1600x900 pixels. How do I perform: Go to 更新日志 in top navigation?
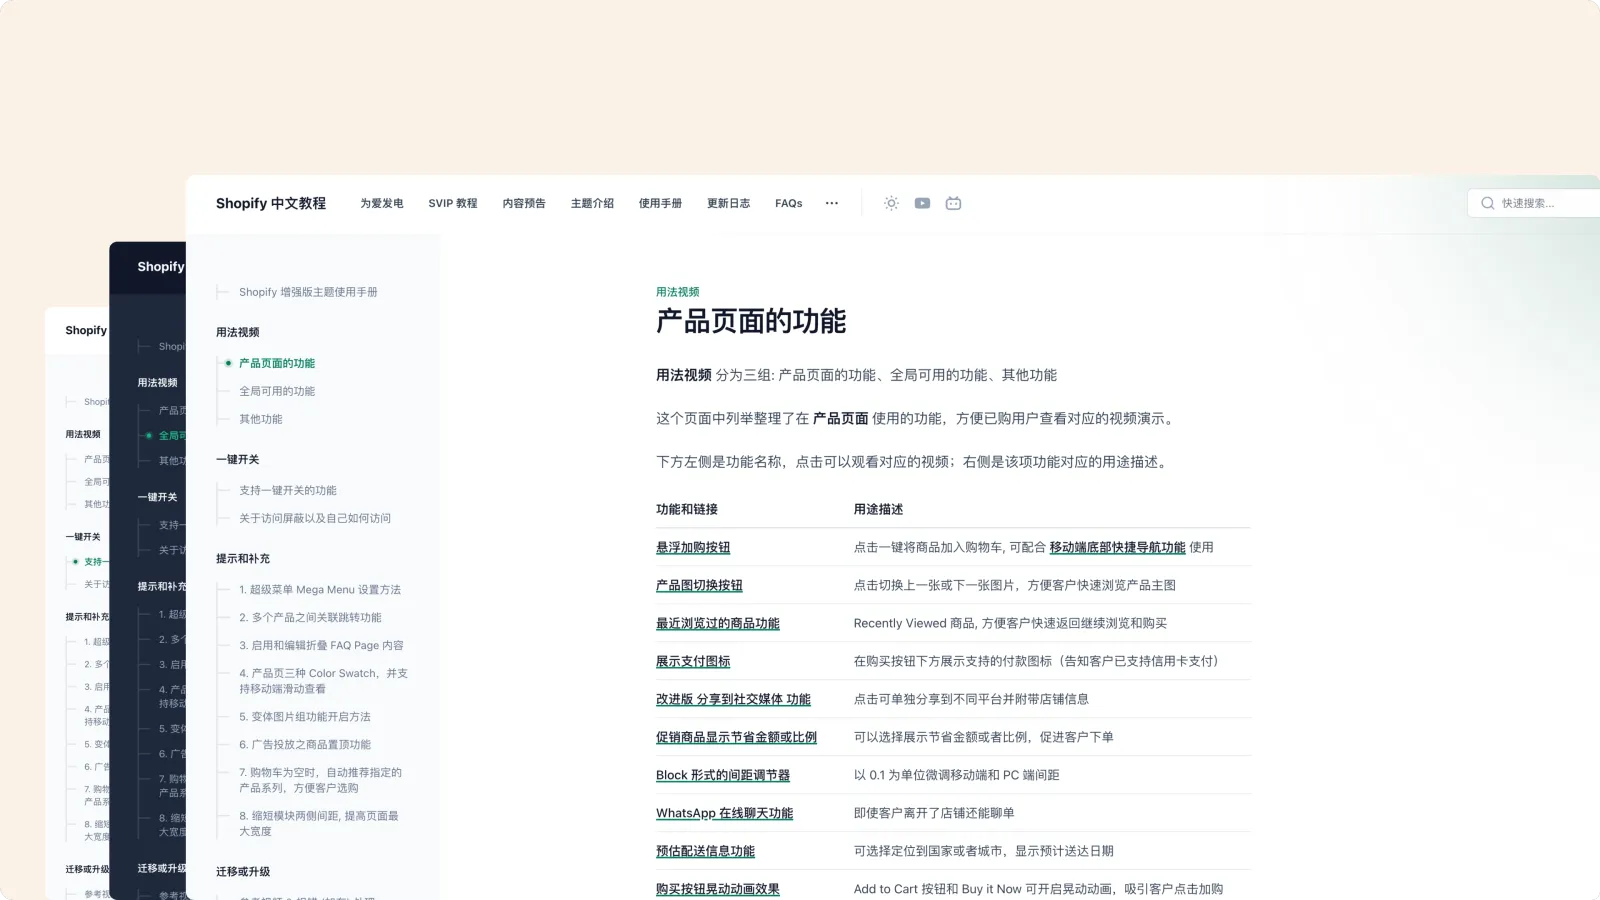pos(728,203)
